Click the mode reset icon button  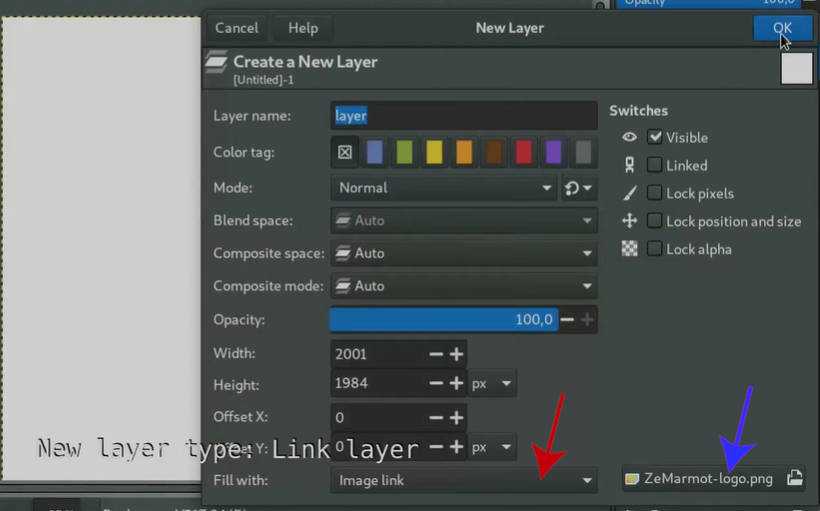579,188
